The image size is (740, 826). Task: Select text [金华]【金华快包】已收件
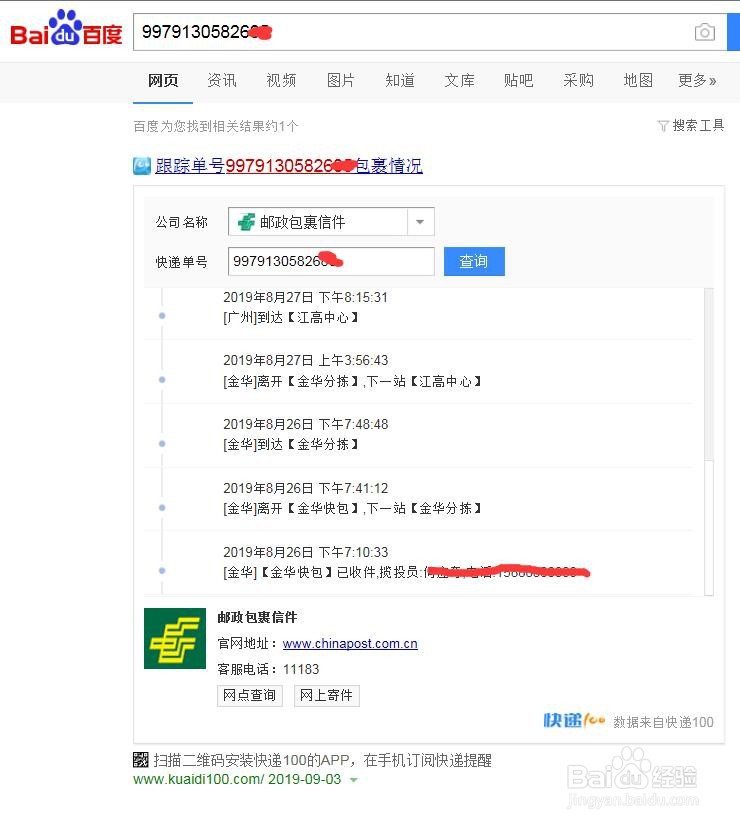pos(300,572)
